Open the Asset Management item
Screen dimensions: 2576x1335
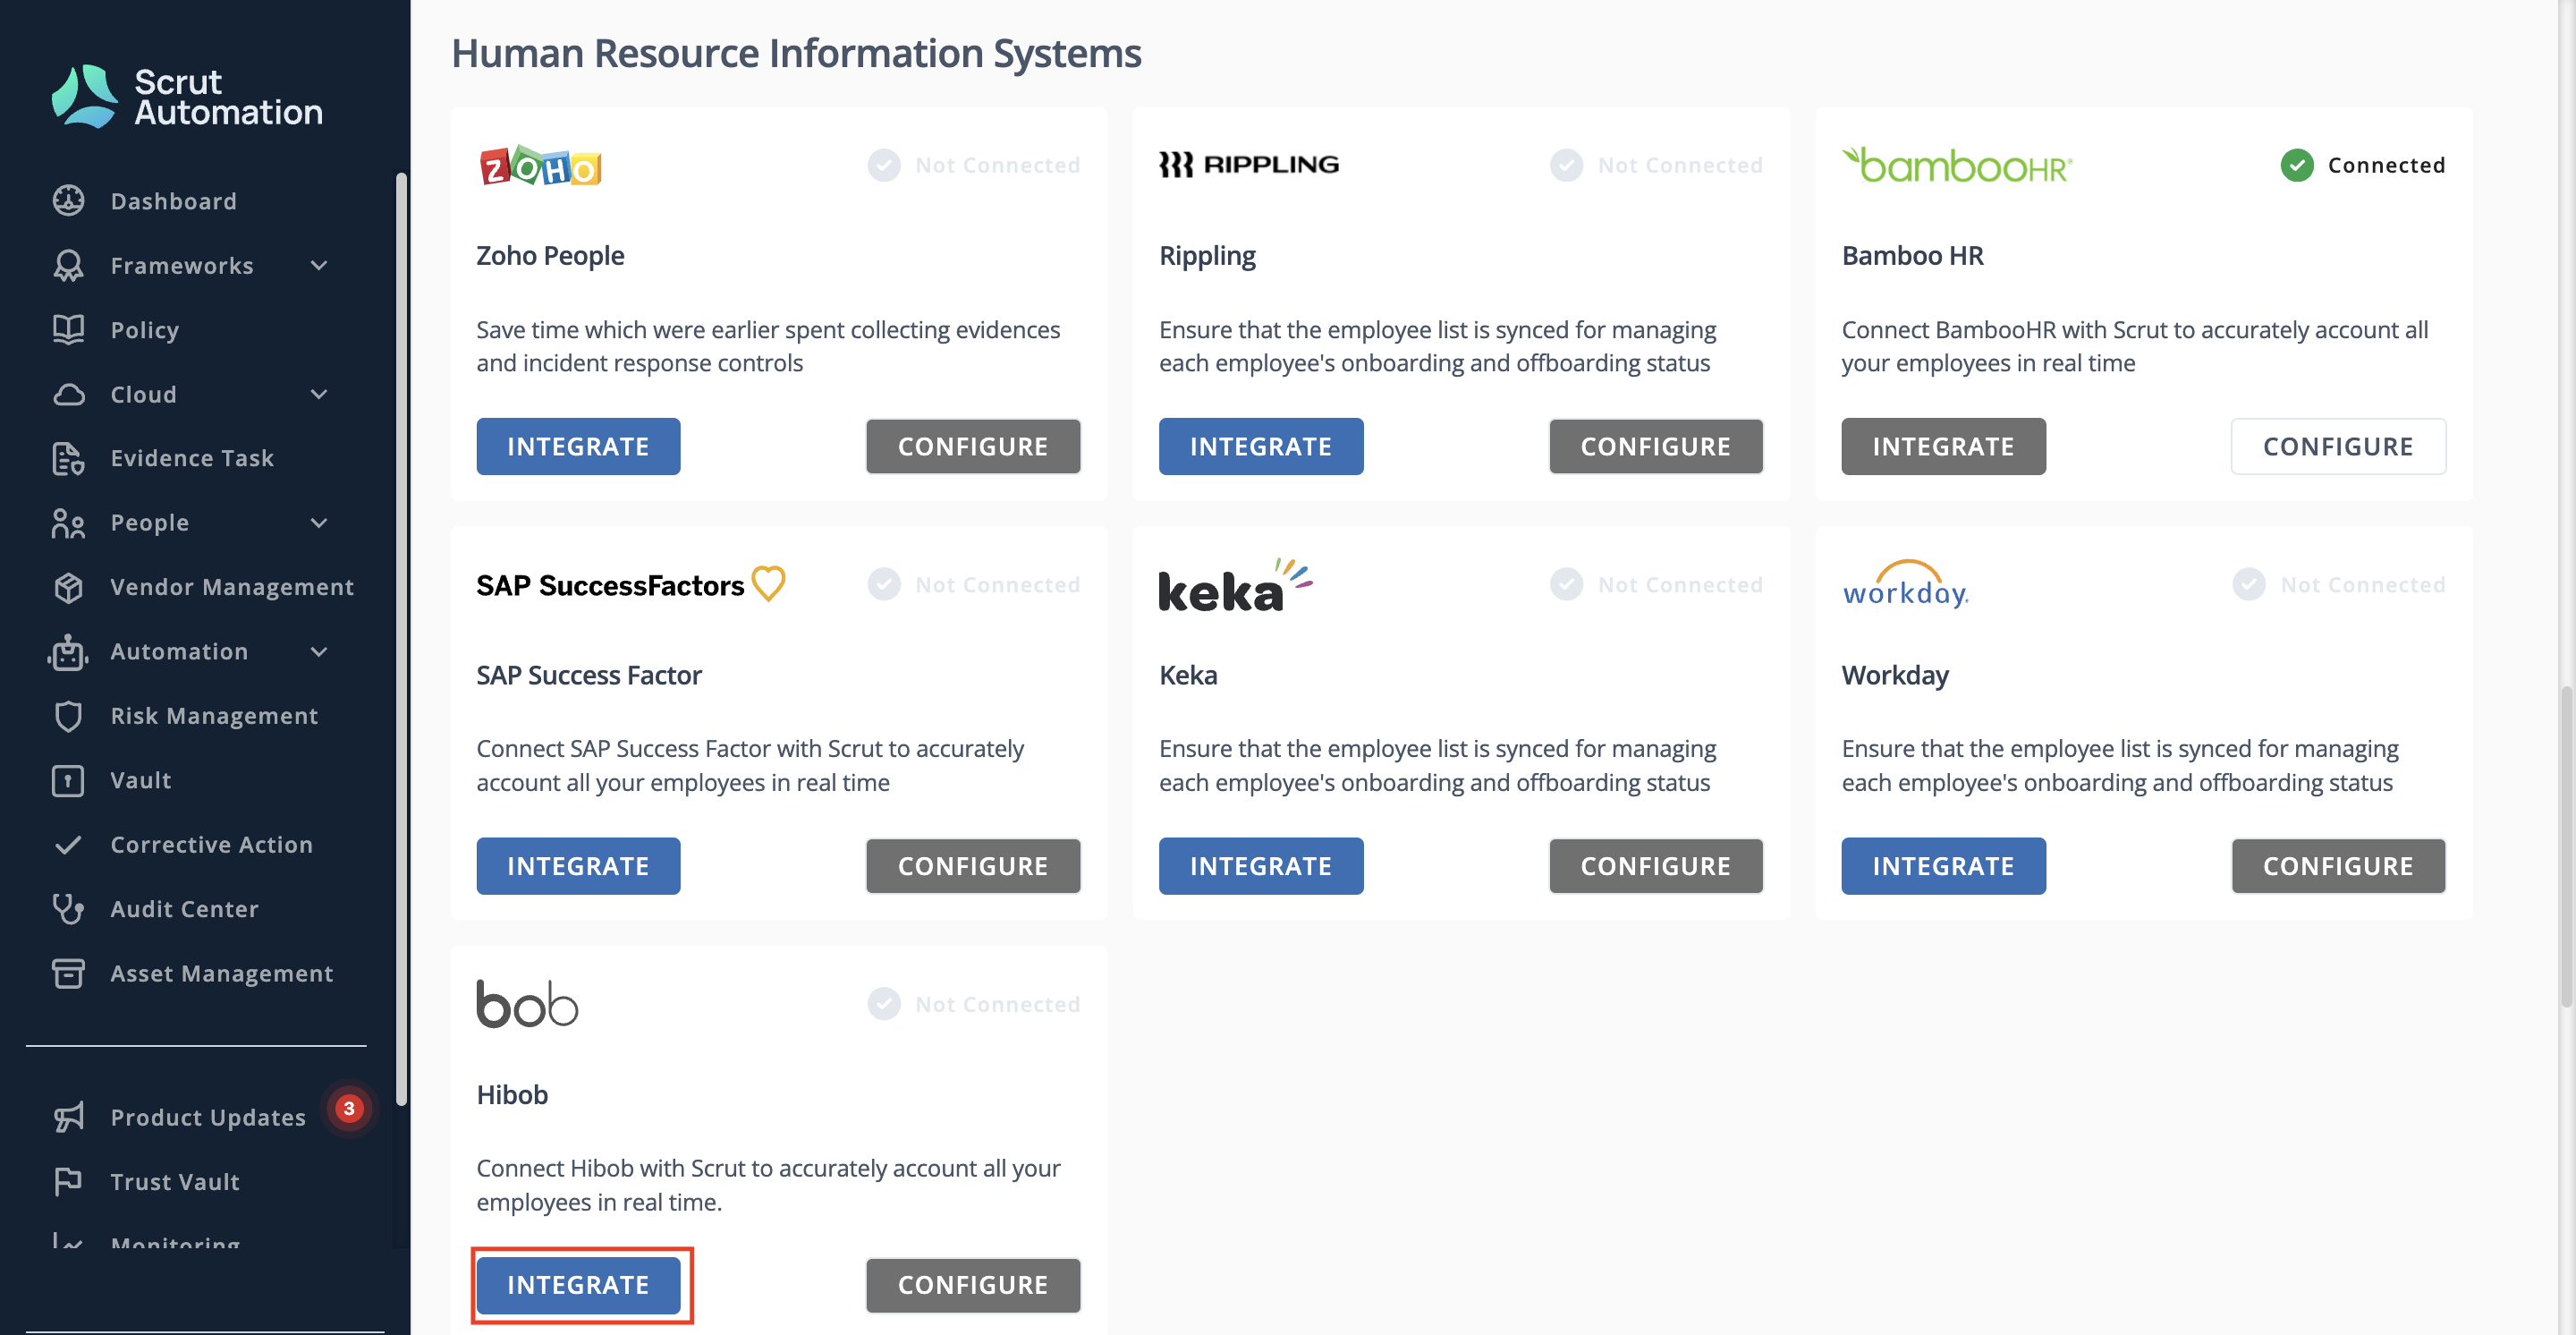(x=222, y=974)
